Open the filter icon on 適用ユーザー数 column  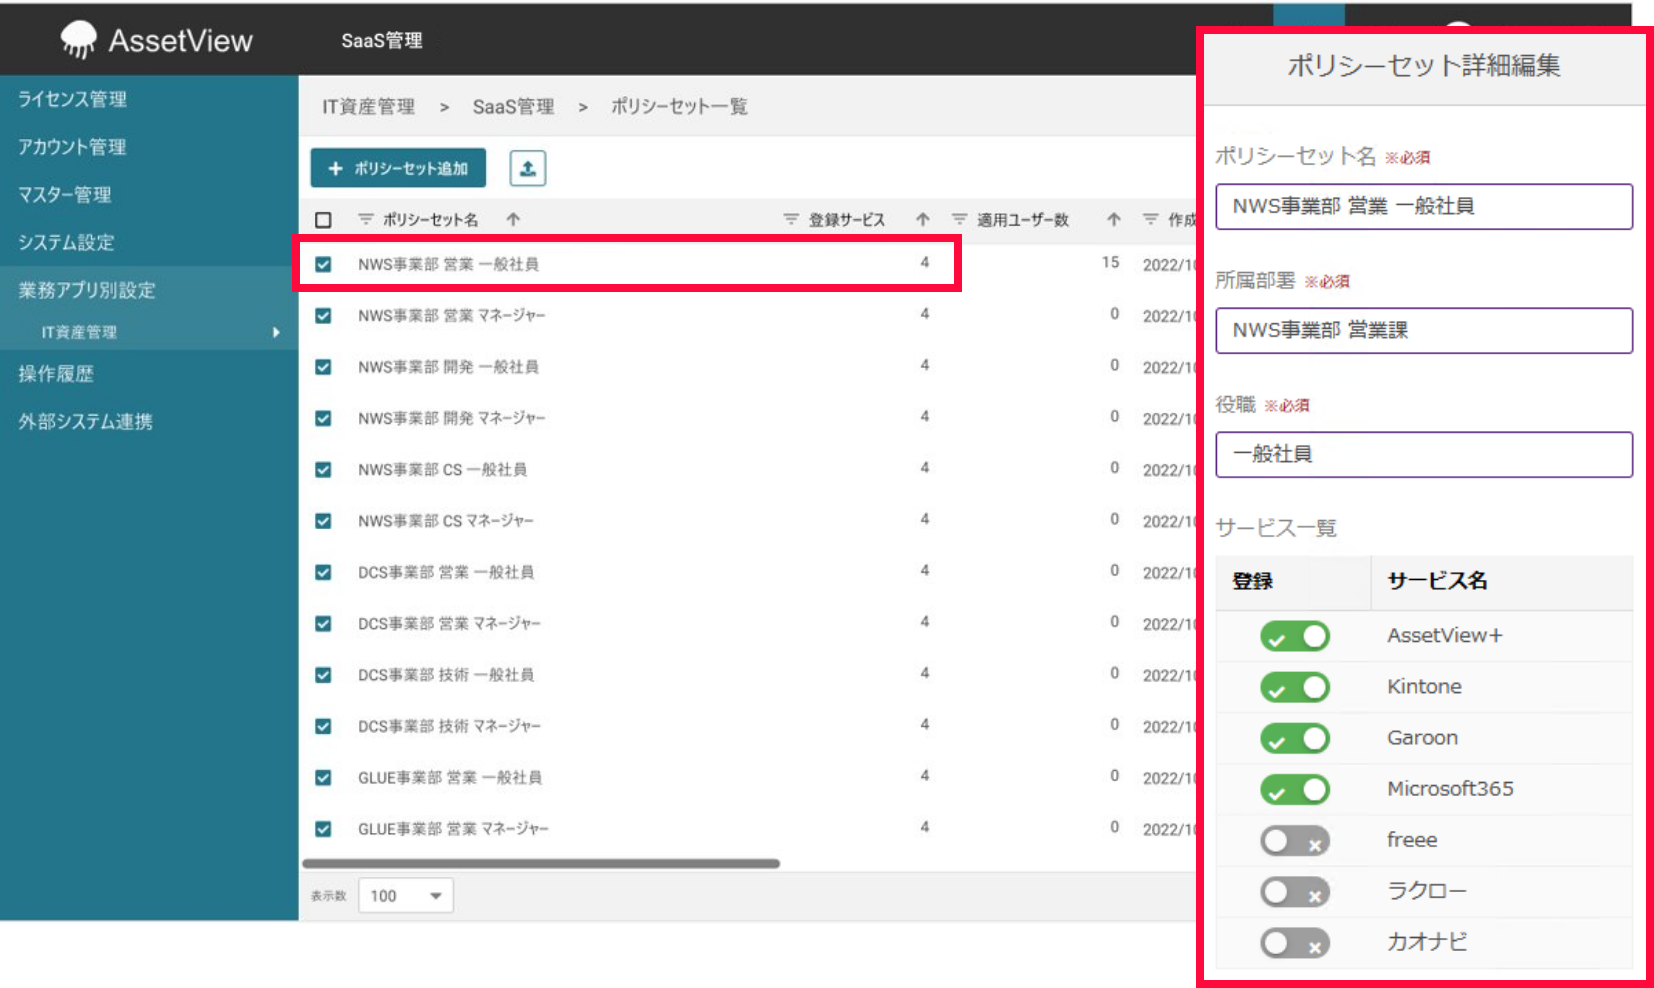pos(958,220)
